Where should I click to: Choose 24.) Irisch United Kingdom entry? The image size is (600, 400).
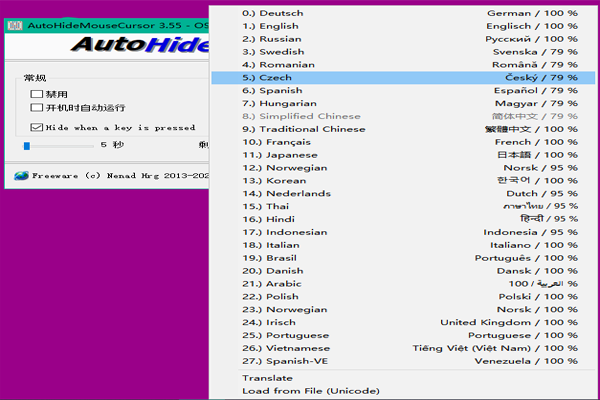(403, 322)
